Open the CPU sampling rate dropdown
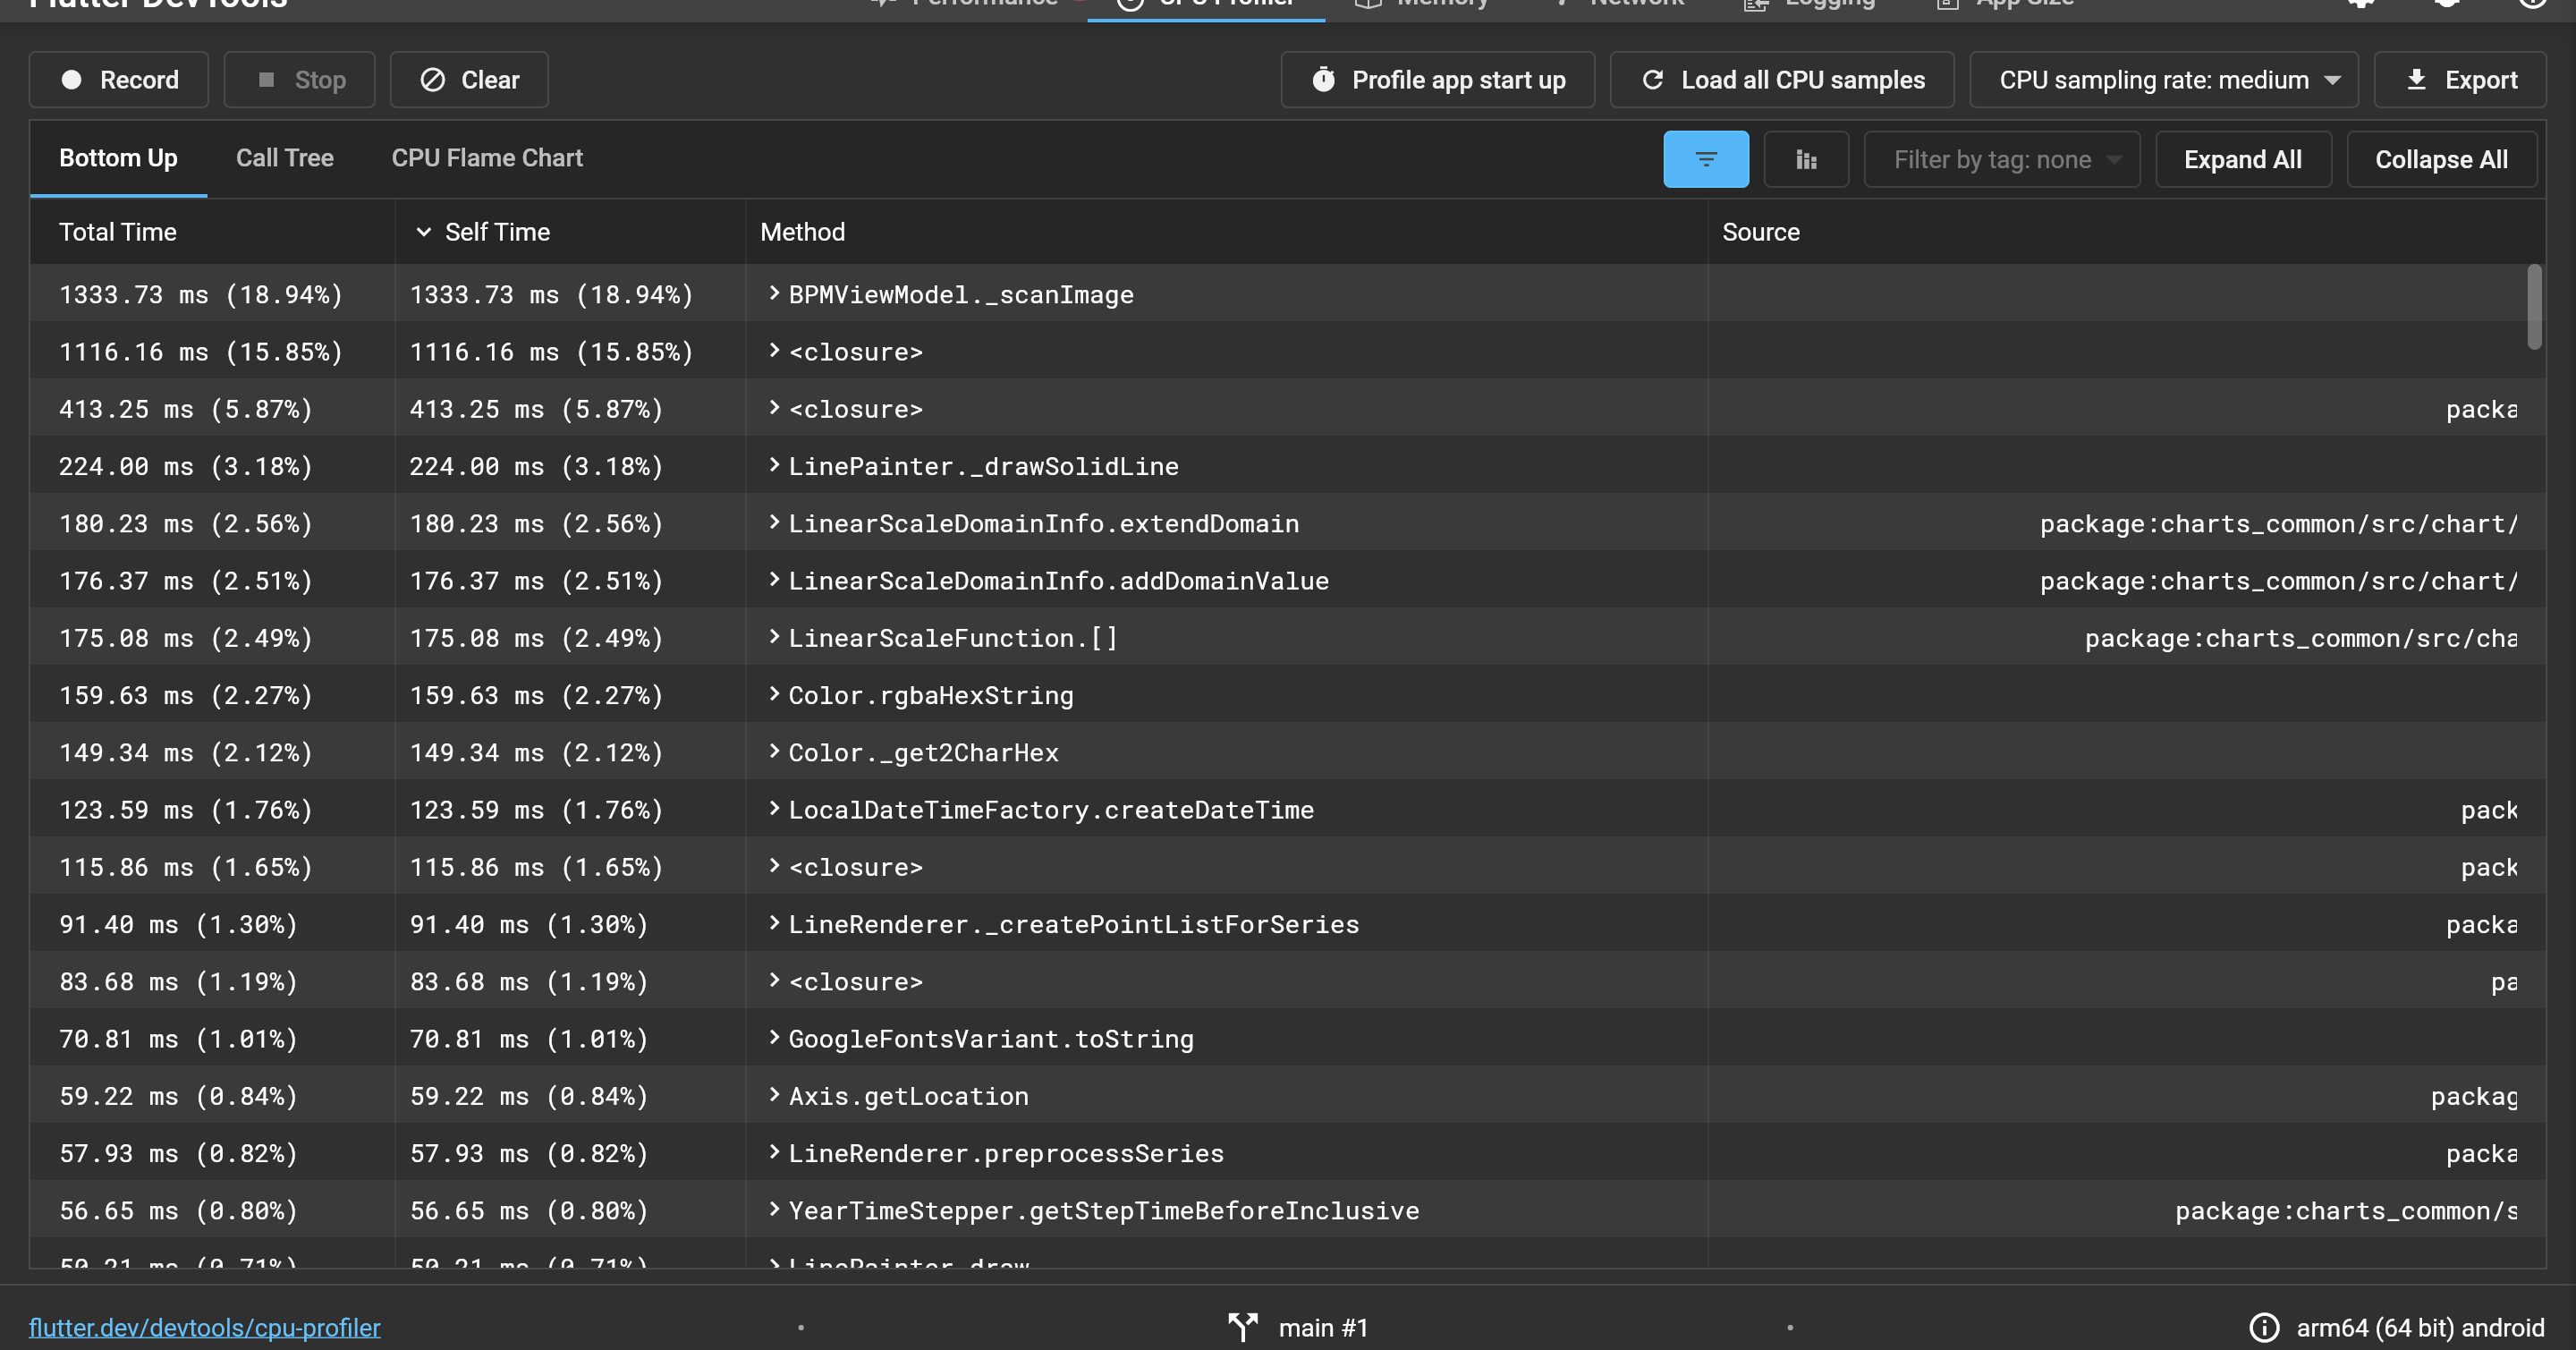 2163,80
